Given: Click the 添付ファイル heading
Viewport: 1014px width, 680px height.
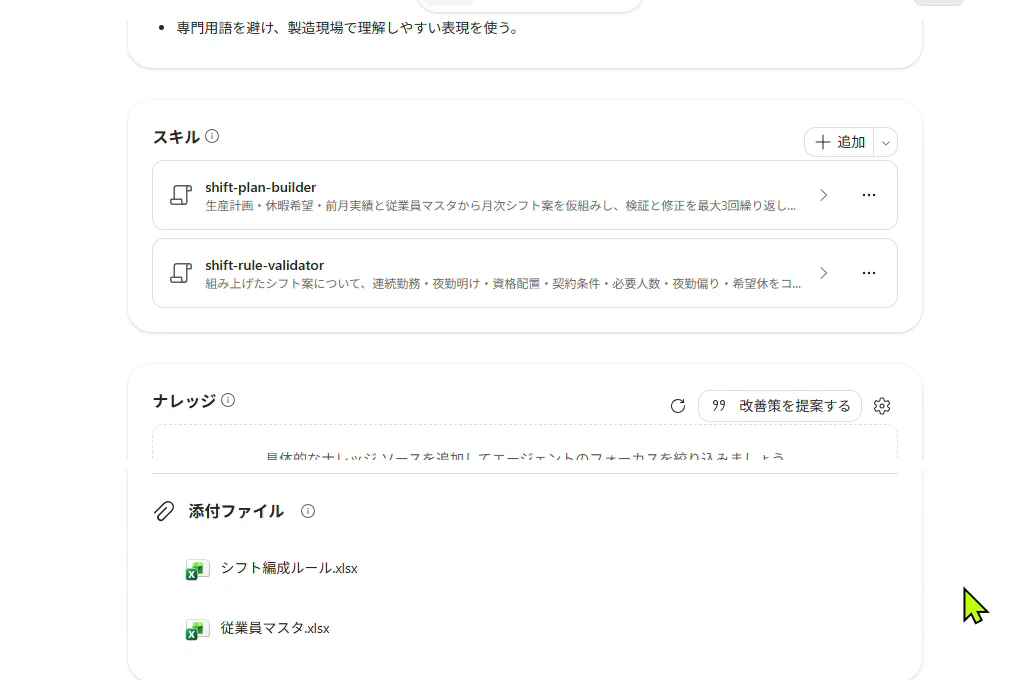Looking at the screenshot, I should (236, 511).
